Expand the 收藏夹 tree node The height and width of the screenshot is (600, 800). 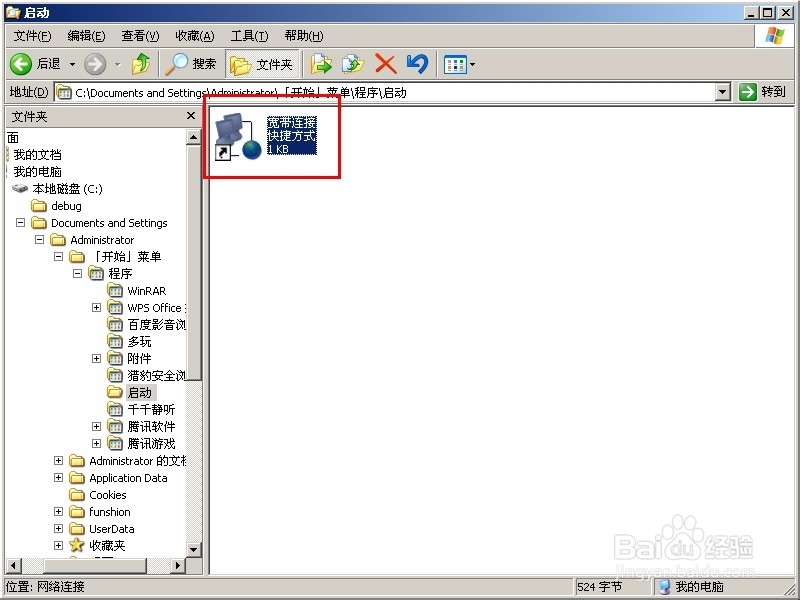(x=59, y=545)
